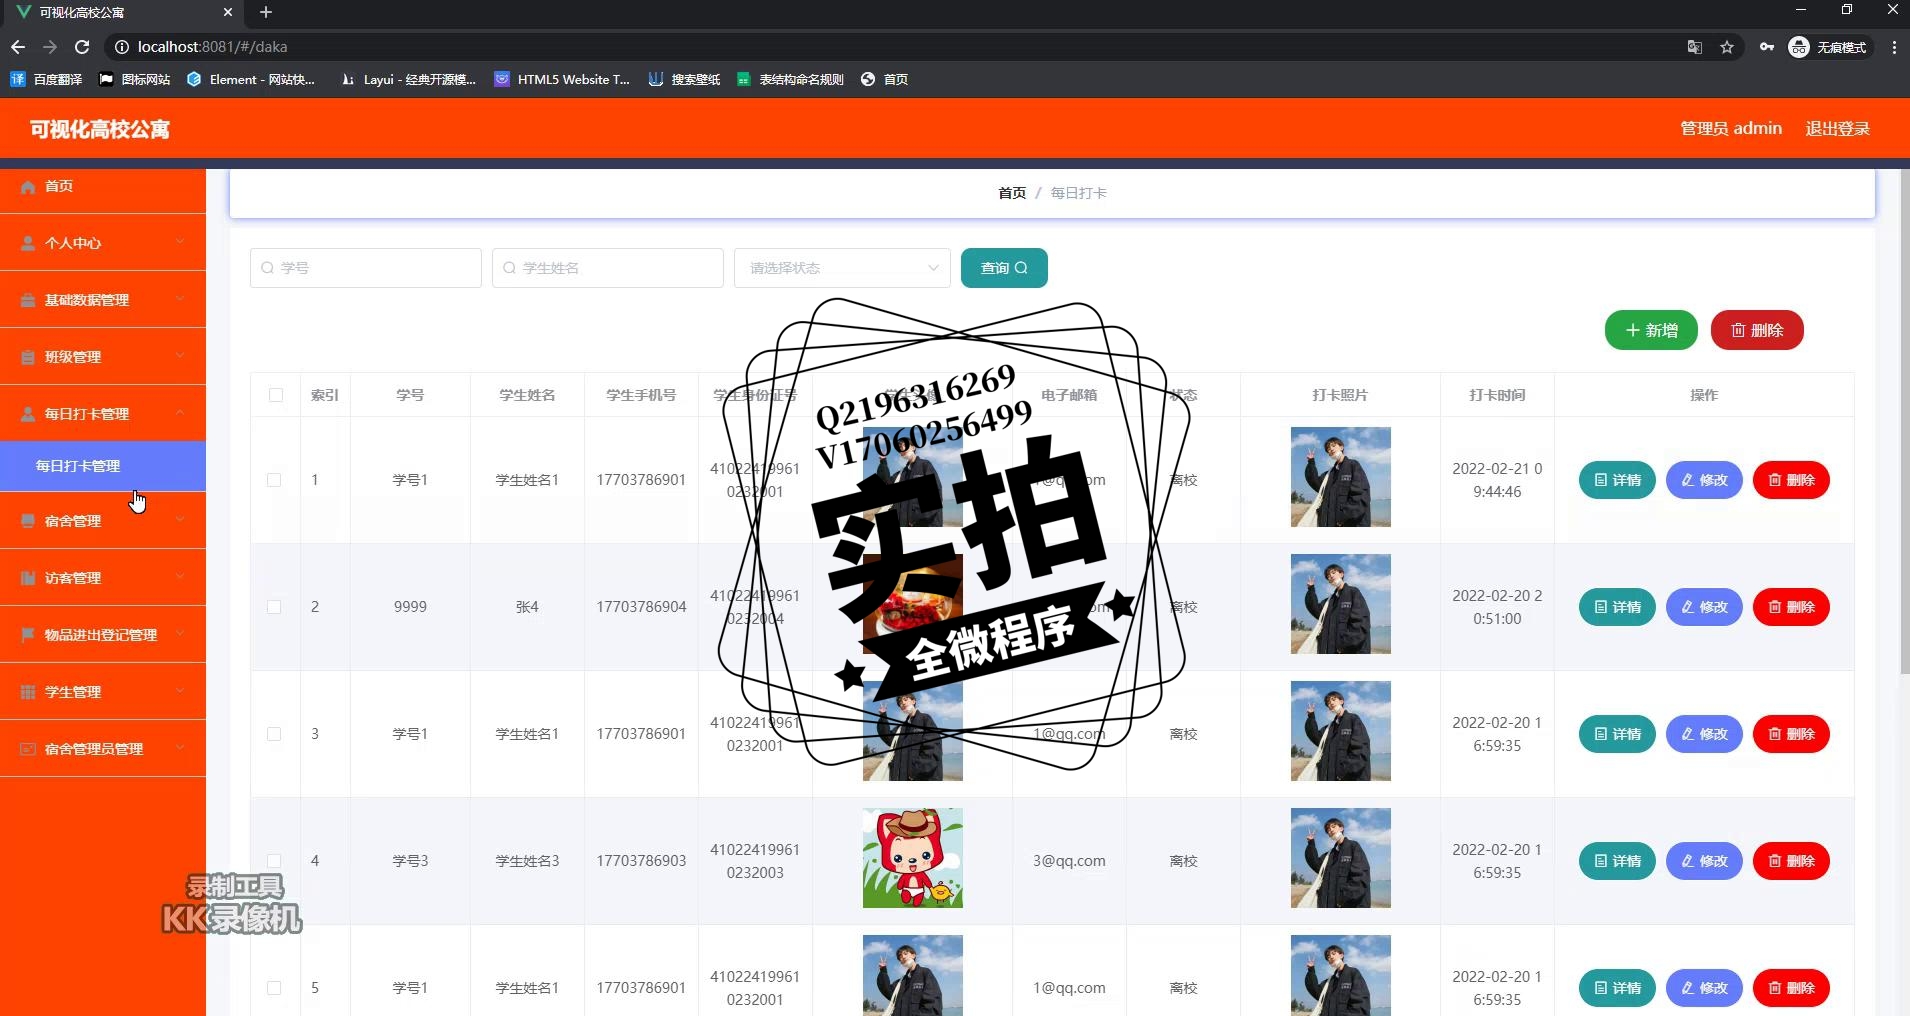Expand the 学生管理 menu chevron

point(180,691)
